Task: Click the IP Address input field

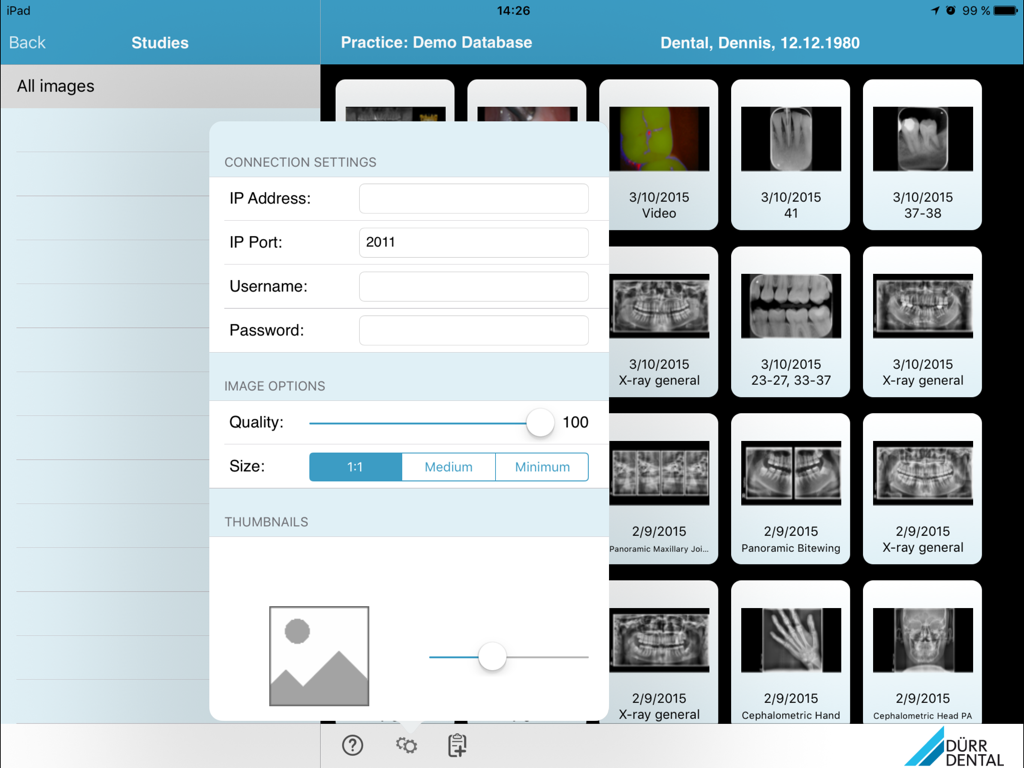Action: [472, 198]
